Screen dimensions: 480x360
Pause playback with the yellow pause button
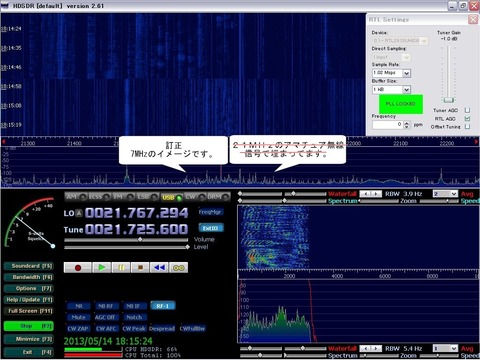coord(121,267)
